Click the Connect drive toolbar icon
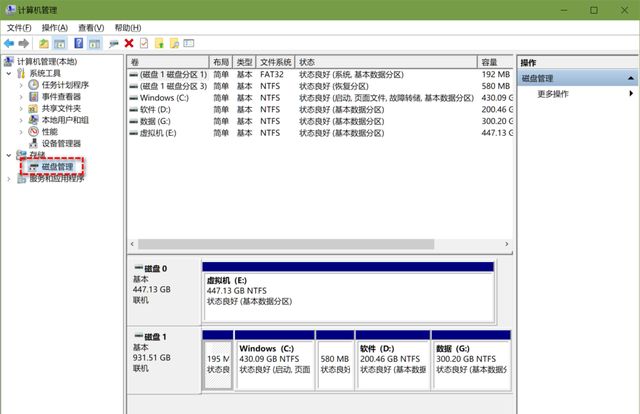This screenshot has height=414, width=640. click(x=114, y=43)
